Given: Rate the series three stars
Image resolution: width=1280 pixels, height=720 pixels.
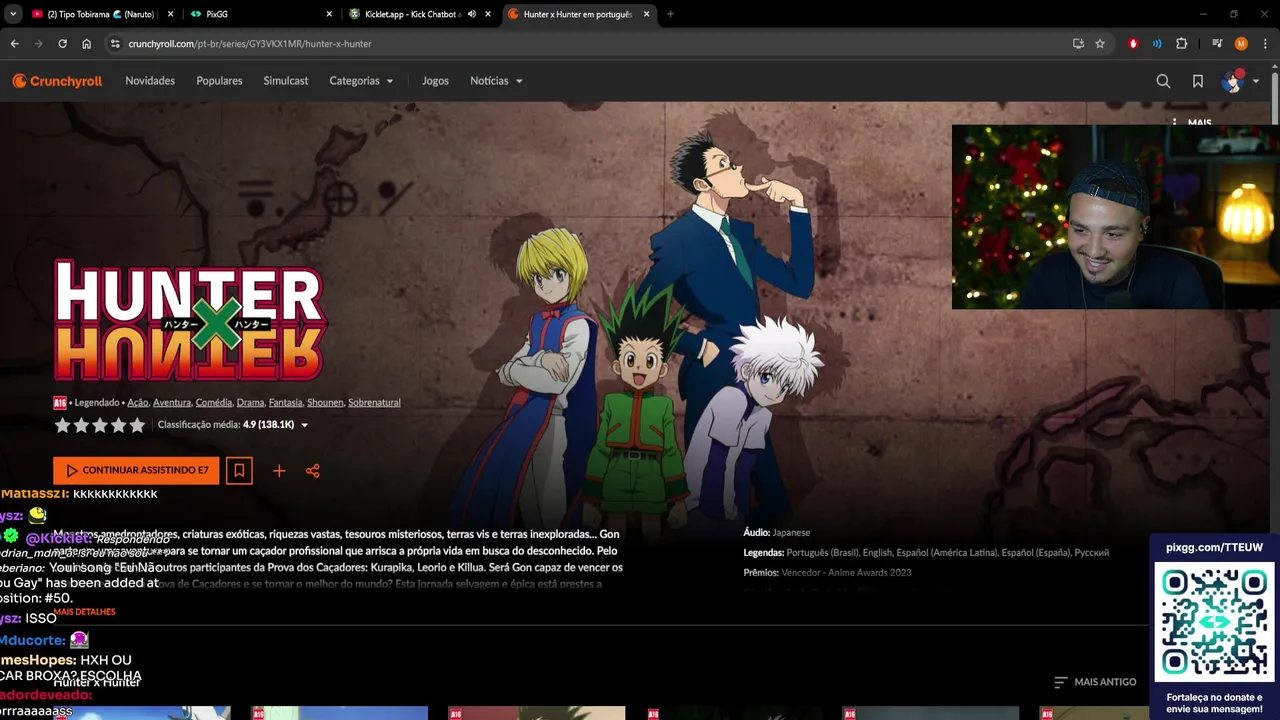Looking at the screenshot, I should click(x=100, y=425).
